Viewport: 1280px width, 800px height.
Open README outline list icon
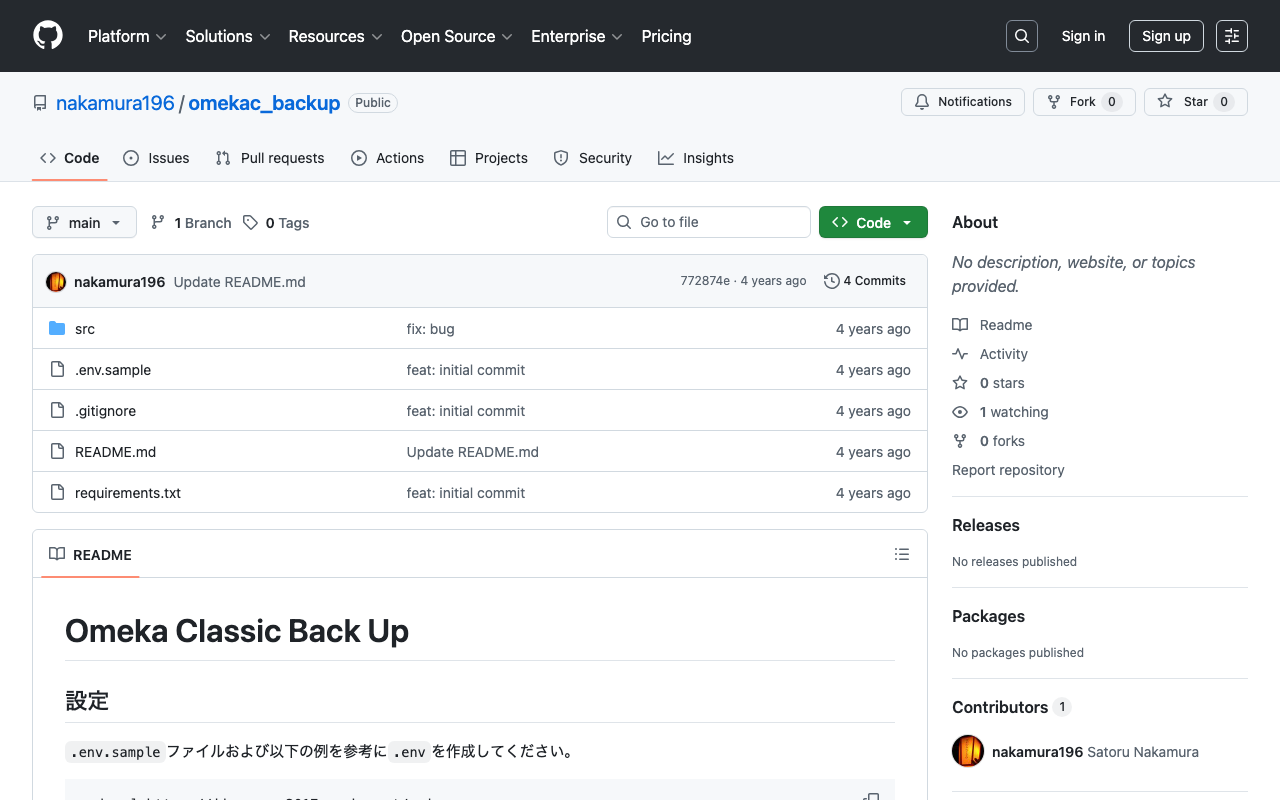pos(901,554)
